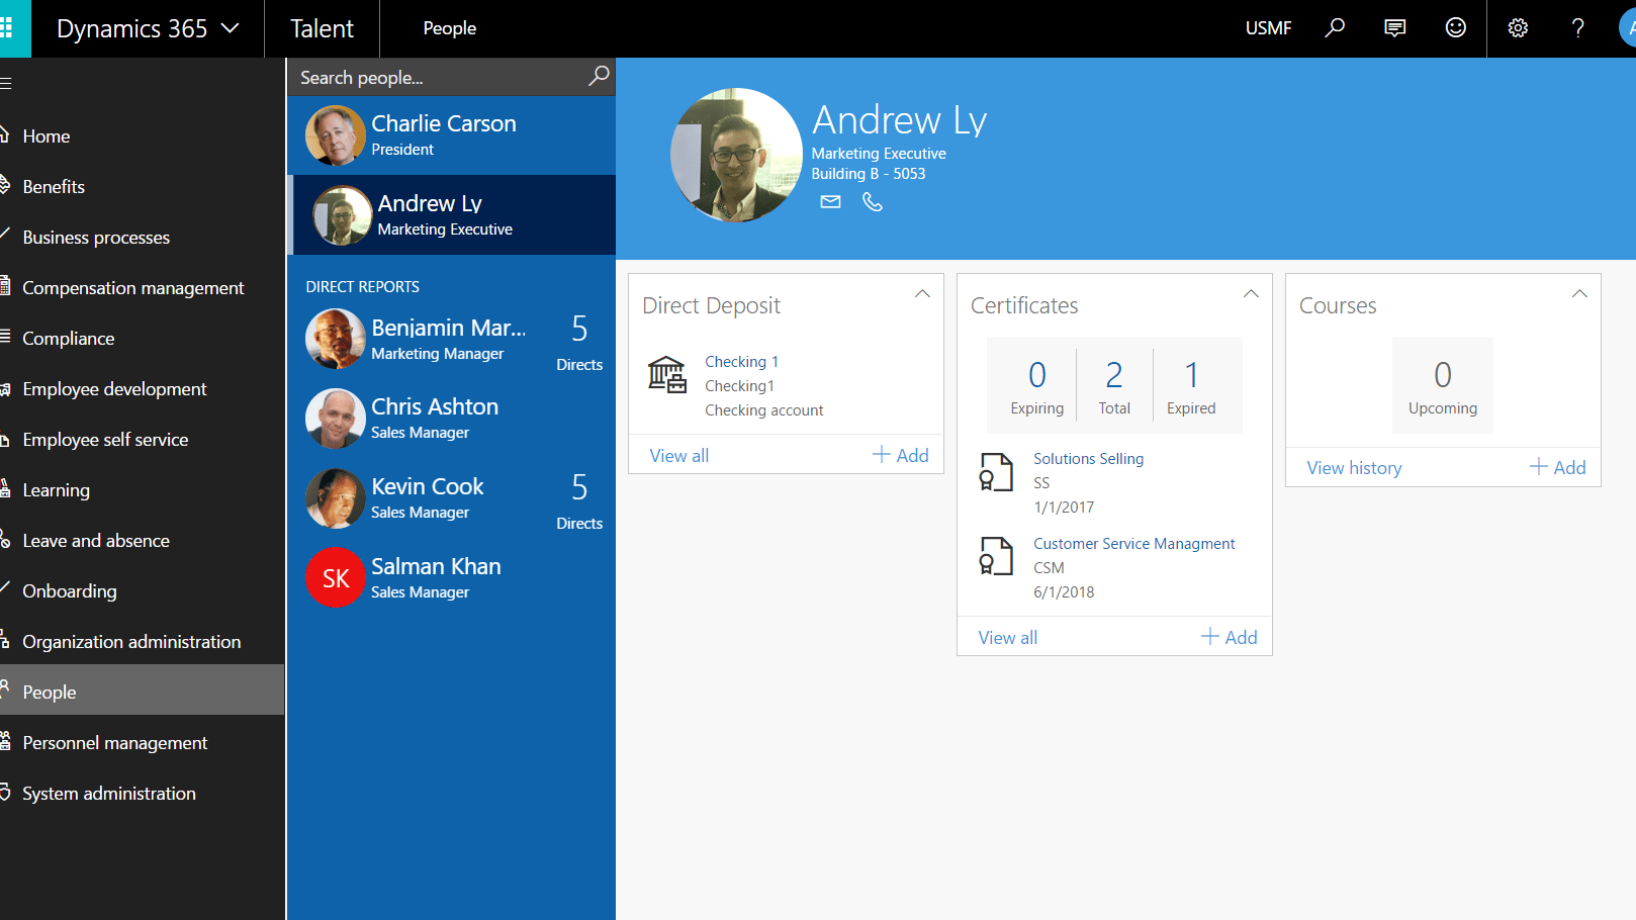Click the People breadcrumb in top bar
The width and height of the screenshot is (1636, 920).
(x=449, y=28)
